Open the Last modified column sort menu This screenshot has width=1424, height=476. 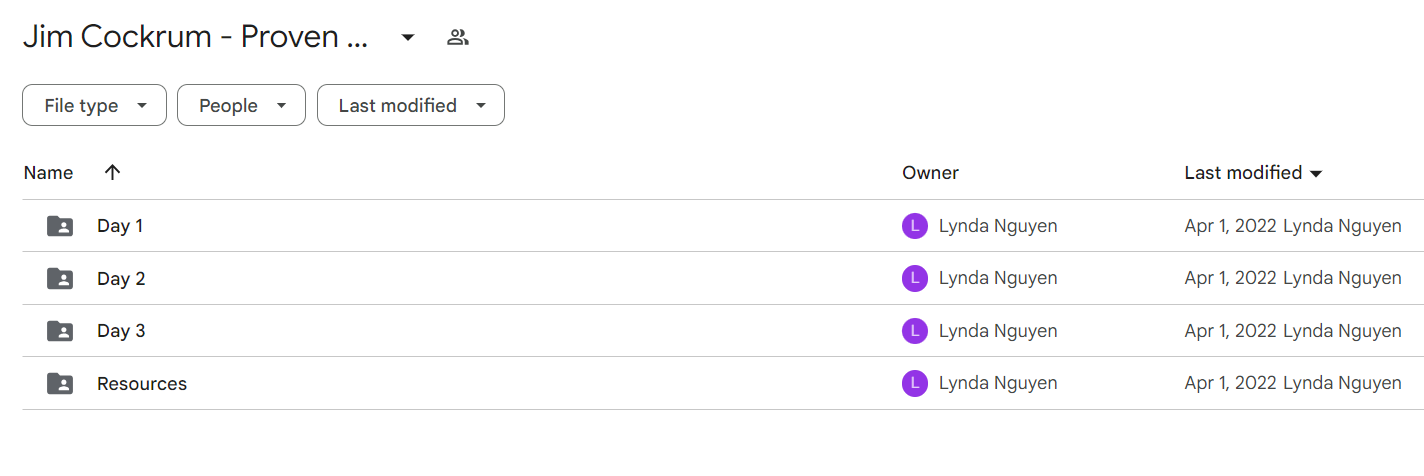click(x=1253, y=173)
